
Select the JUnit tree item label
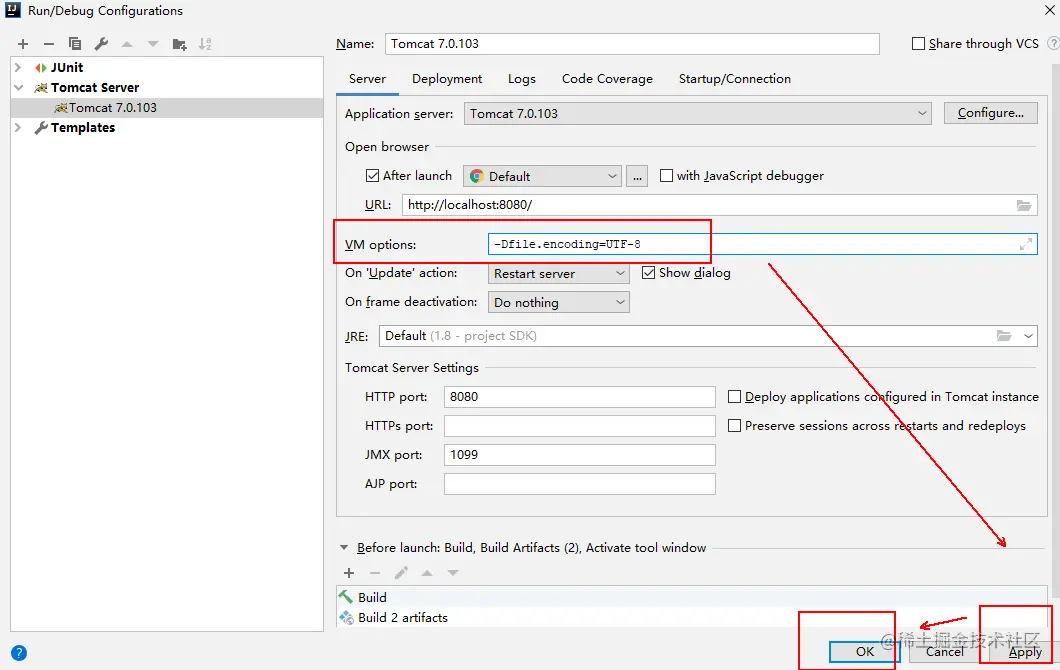[x=67, y=68]
